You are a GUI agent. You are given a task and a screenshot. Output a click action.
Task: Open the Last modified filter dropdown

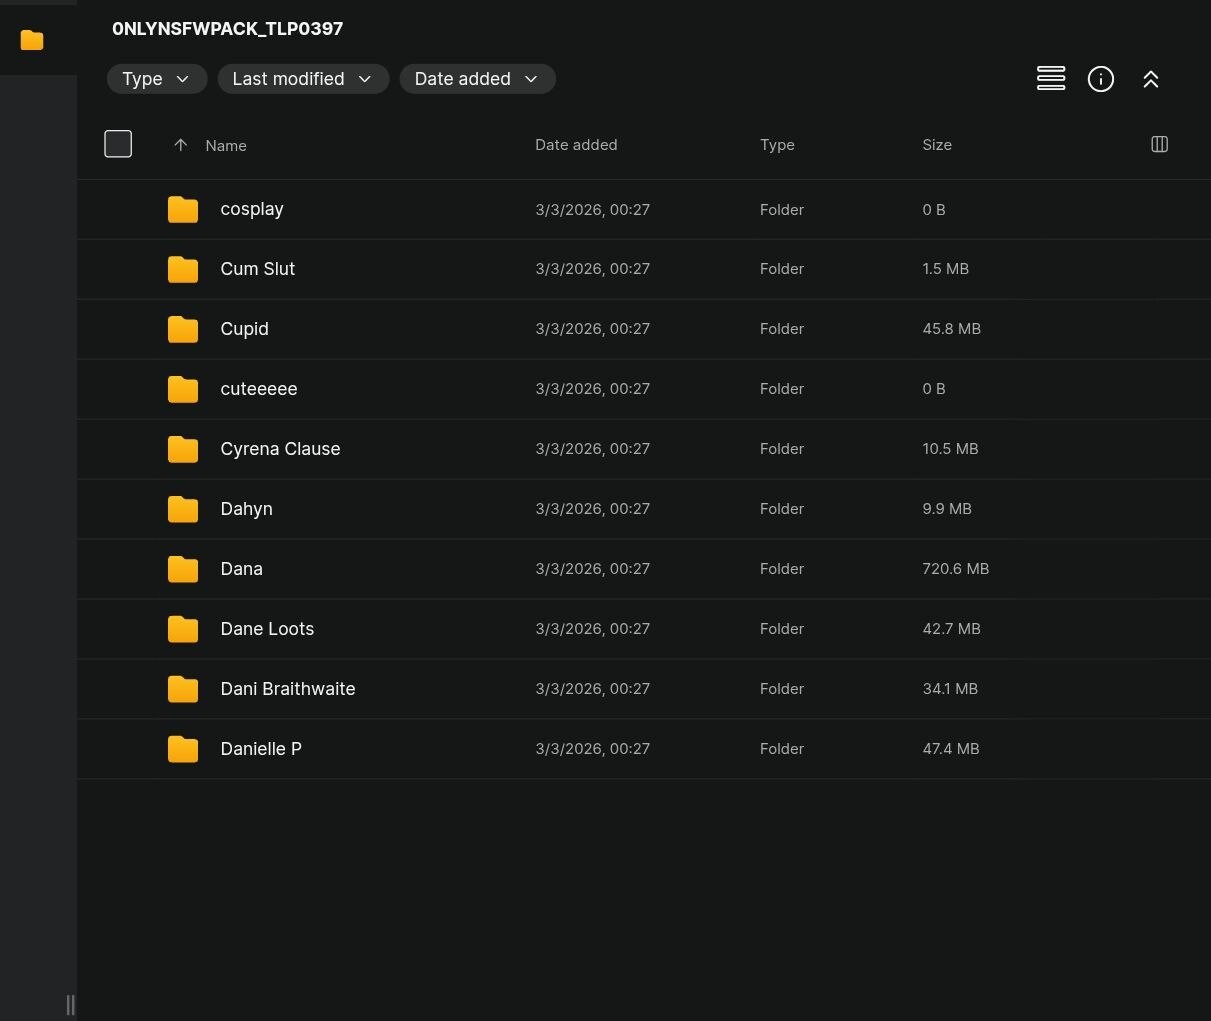pos(302,79)
